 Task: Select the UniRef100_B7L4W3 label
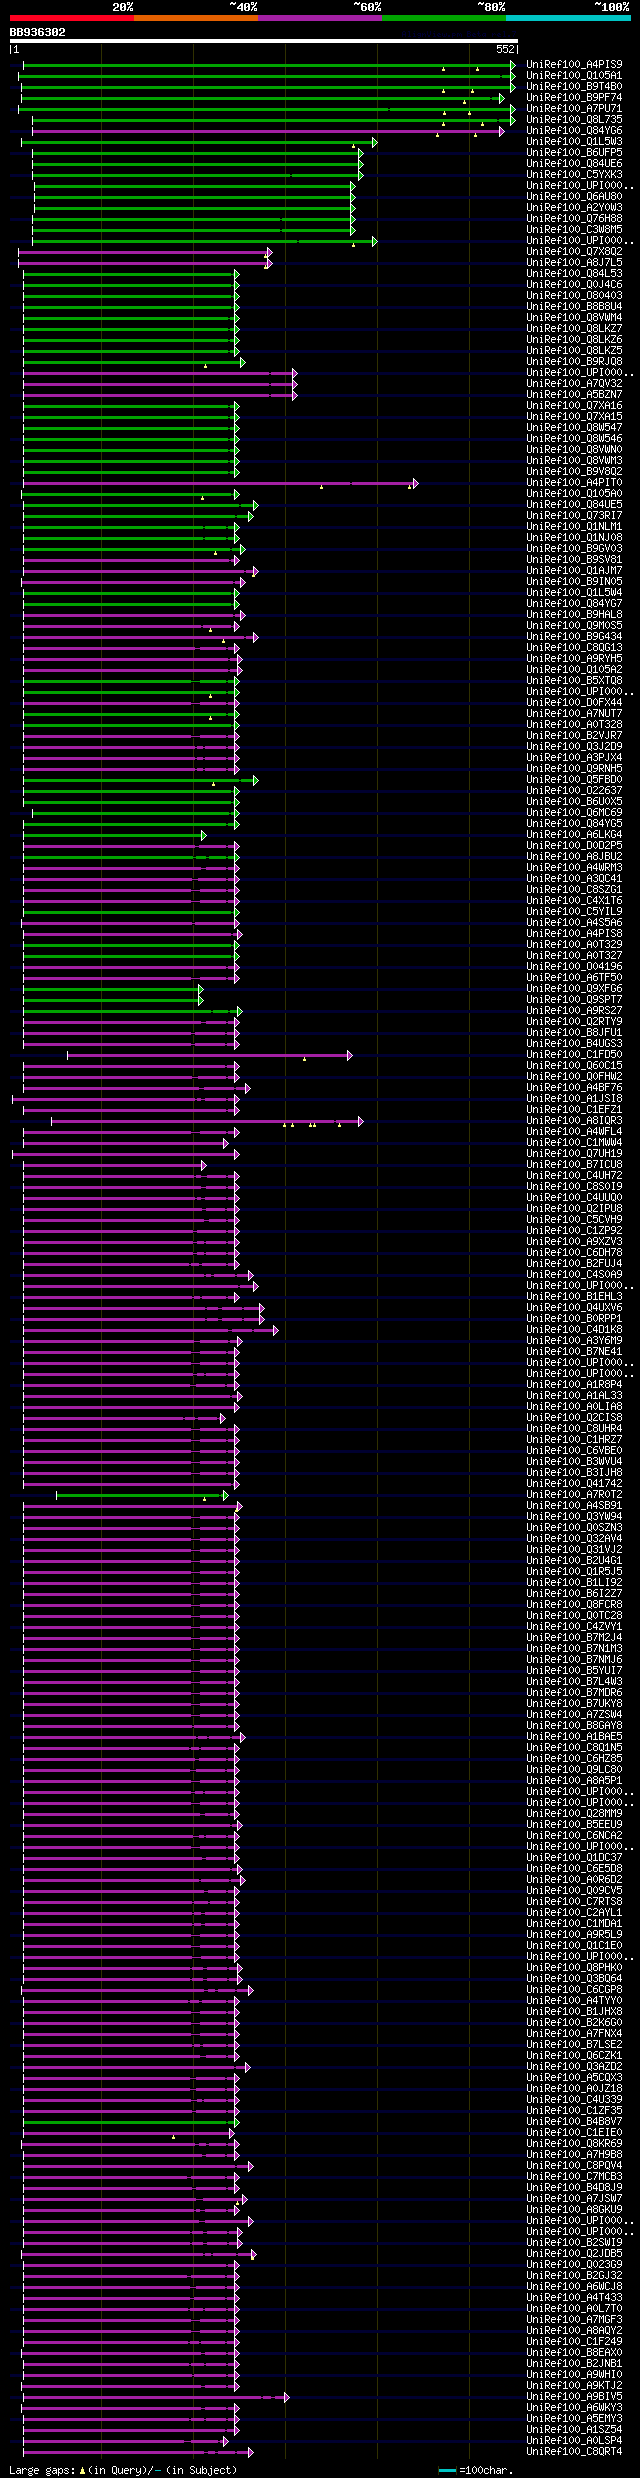pyautogui.click(x=574, y=1682)
